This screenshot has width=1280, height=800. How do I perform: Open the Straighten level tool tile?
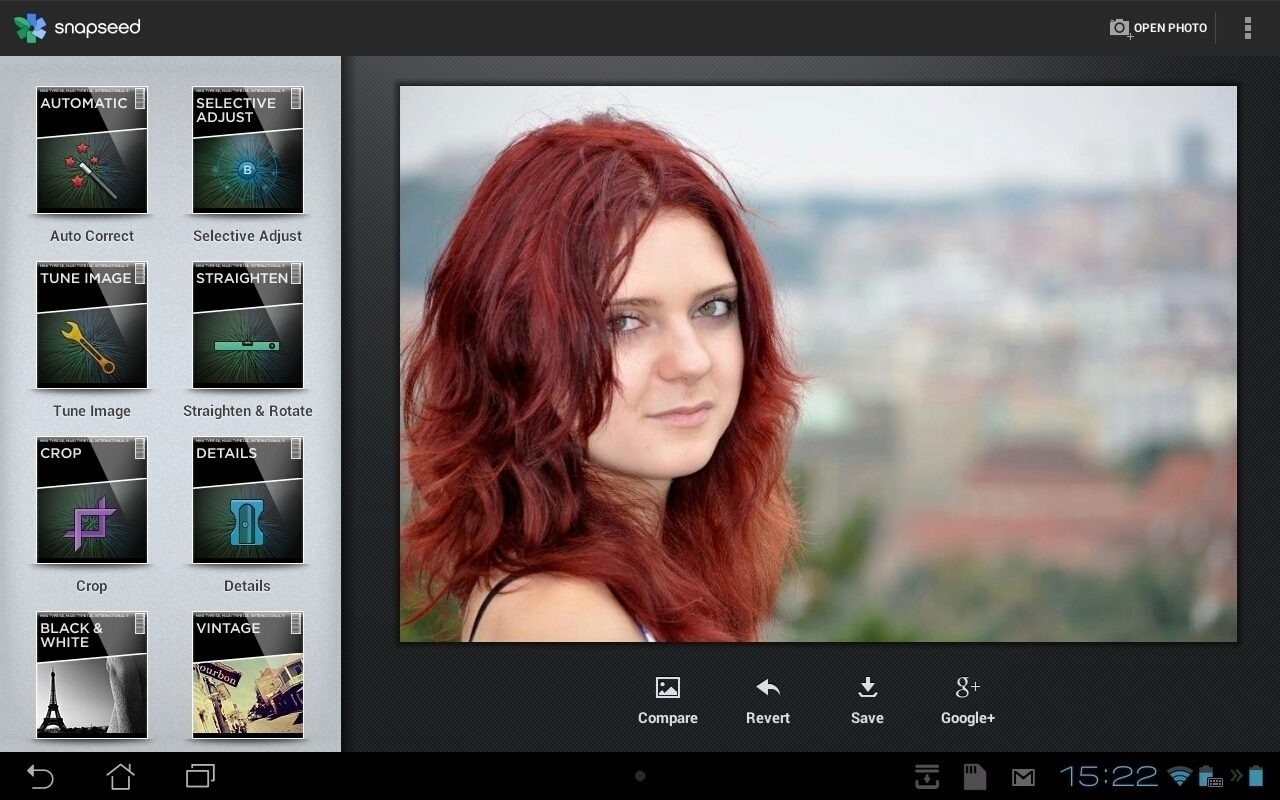pos(248,325)
